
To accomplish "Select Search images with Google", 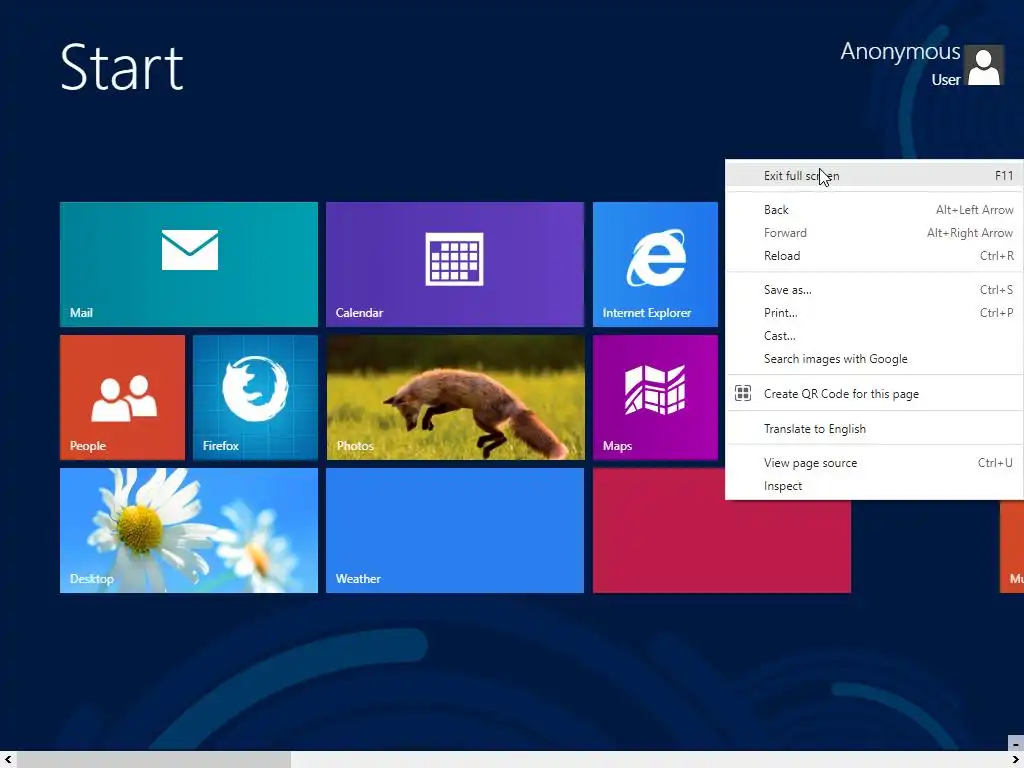I will pos(874,359).
